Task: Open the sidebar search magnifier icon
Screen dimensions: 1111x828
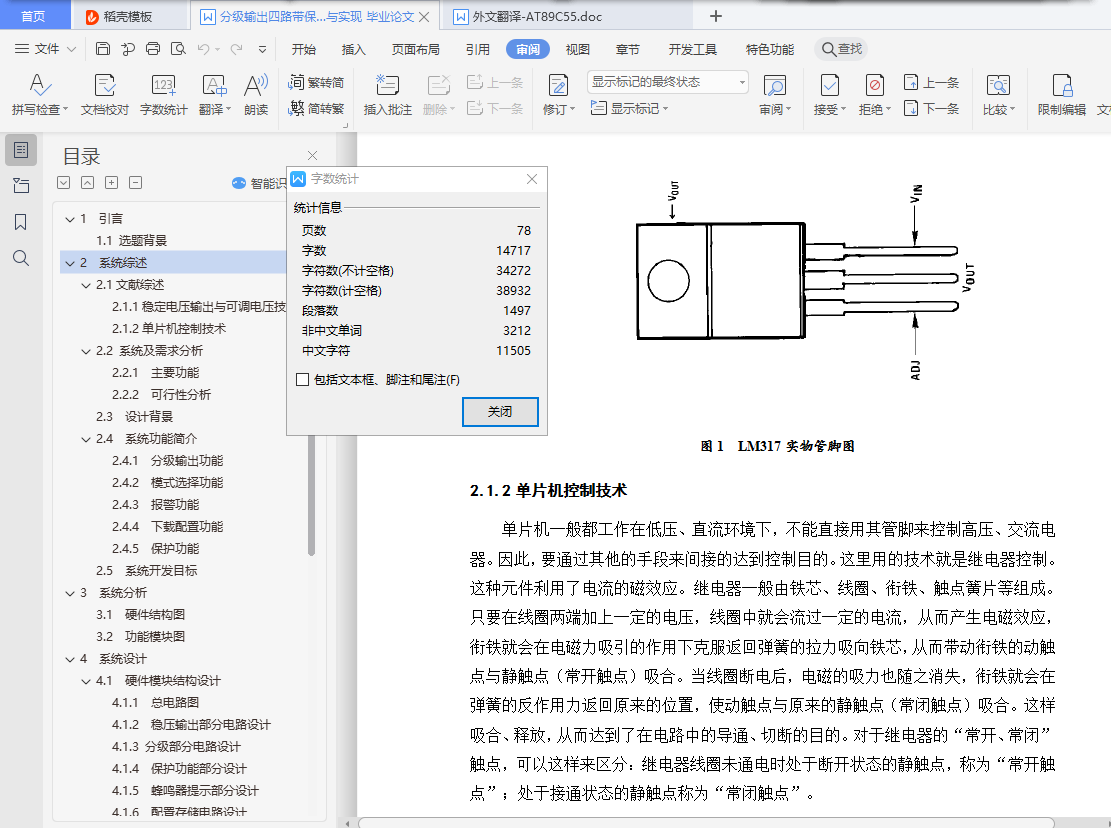Action: pos(21,258)
